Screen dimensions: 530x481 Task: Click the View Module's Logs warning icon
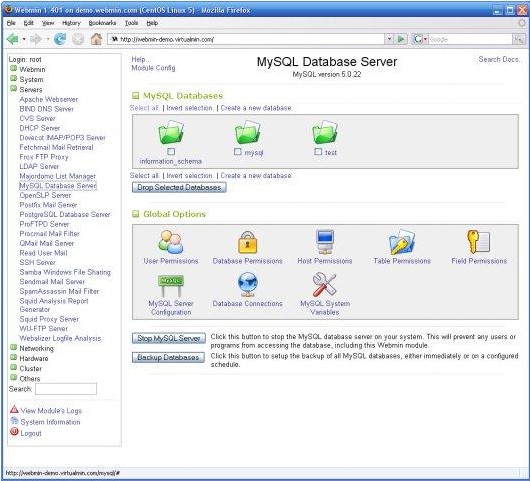[x=14, y=410]
